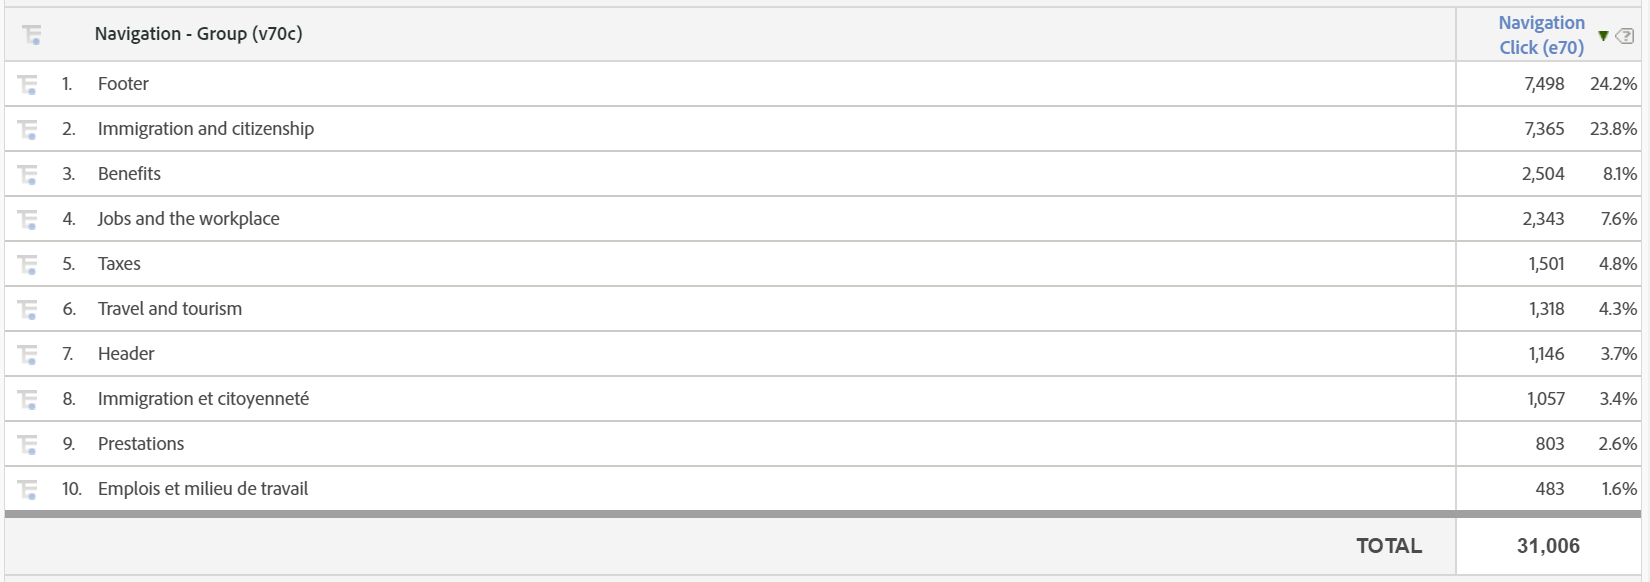Click the dimension icon in the table header row
Viewport: 1650px width, 582px height.
pyautogui.click(x=33, y=34)
